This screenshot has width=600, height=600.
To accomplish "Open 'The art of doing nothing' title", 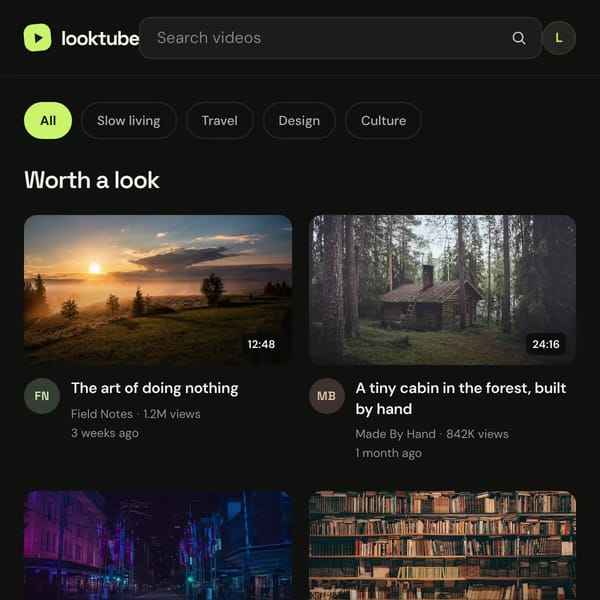I will (155, 388).
